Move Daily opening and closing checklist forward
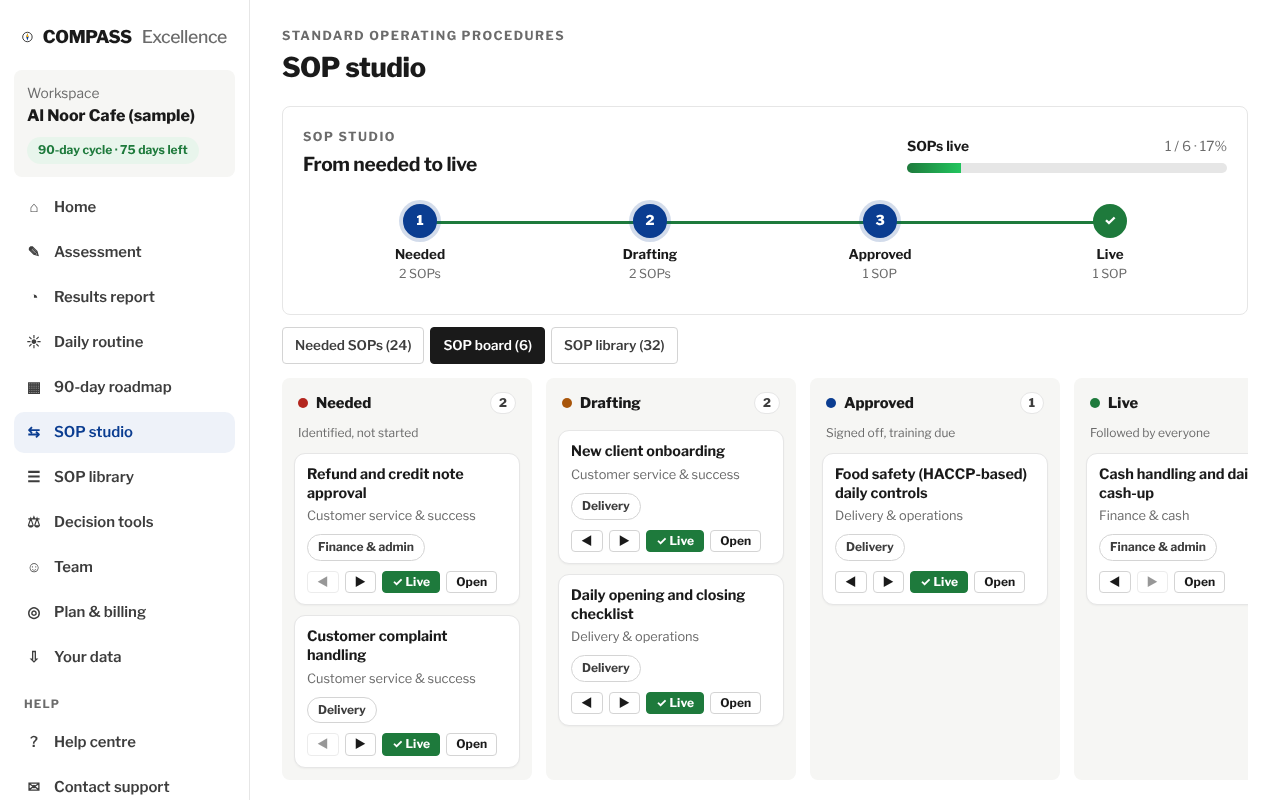 coord(624,703)
